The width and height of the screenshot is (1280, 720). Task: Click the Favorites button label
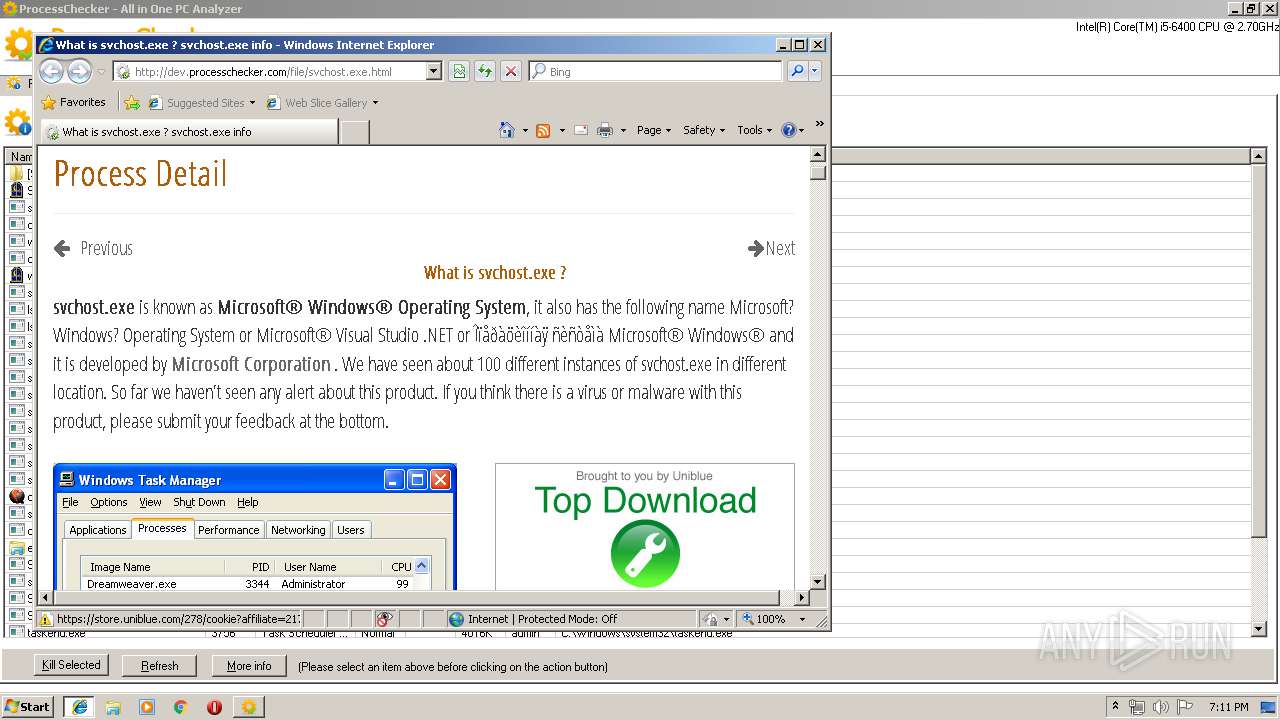pyautogui.click(x=82, y=102)
